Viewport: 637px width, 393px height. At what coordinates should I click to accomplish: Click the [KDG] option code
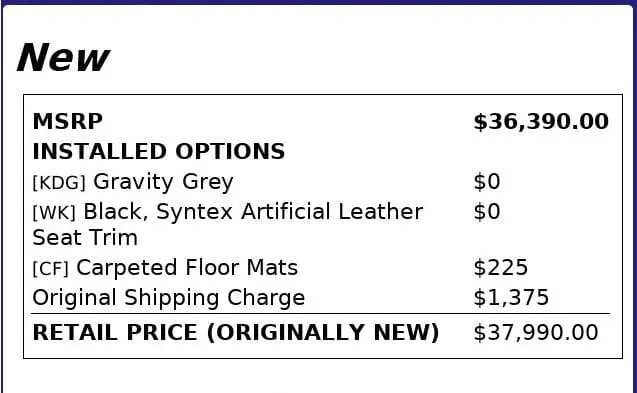pyautogui.click(x=59, y=183)
